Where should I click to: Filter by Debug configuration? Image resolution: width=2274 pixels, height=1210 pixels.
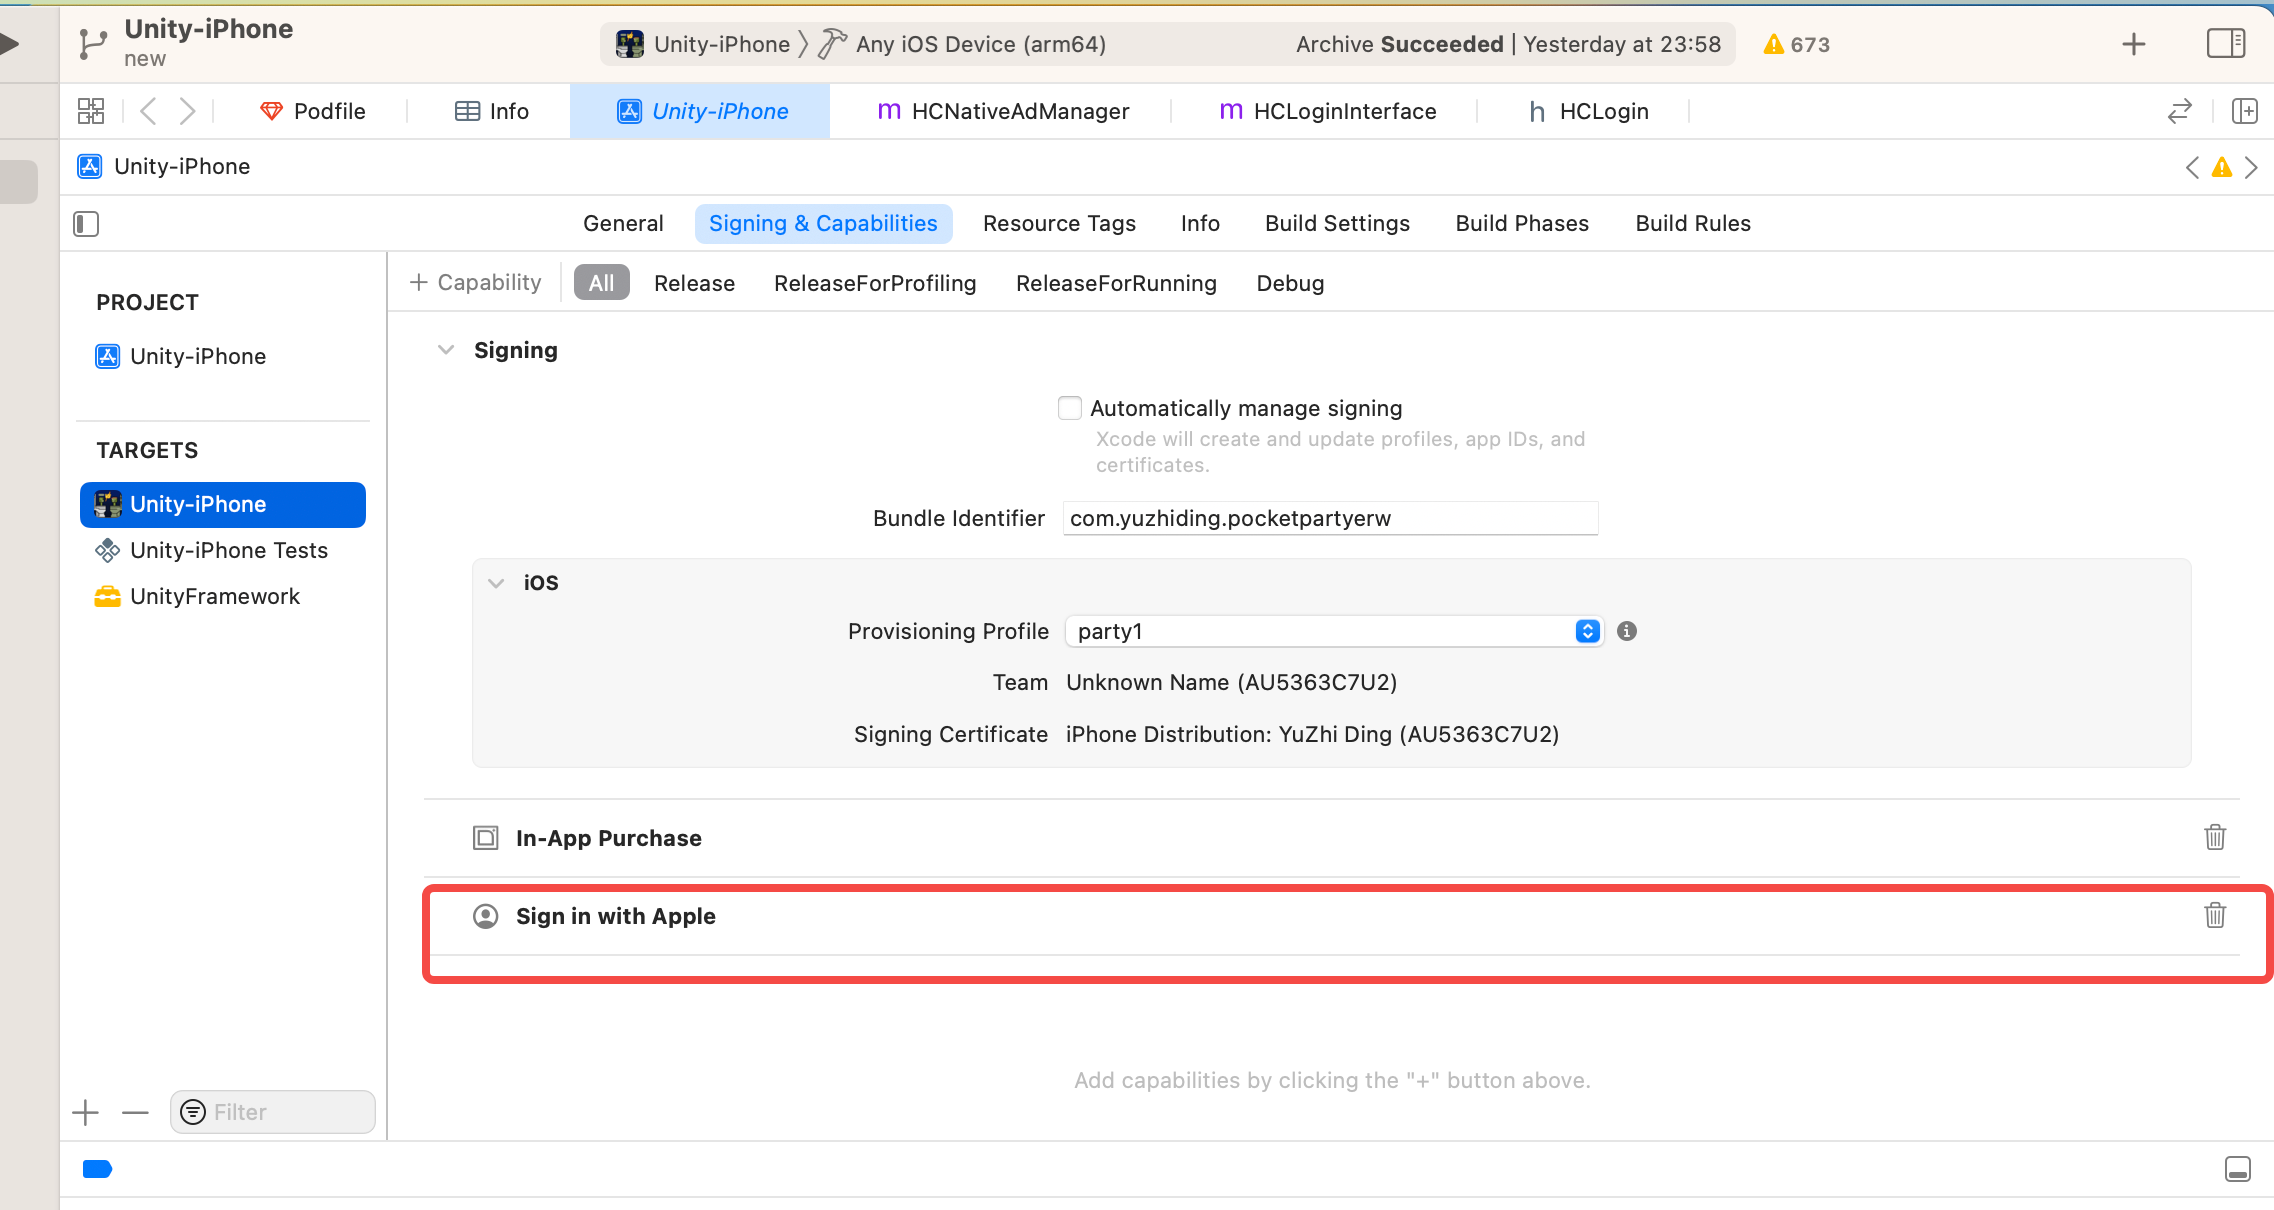click(x=1290, y=283)
